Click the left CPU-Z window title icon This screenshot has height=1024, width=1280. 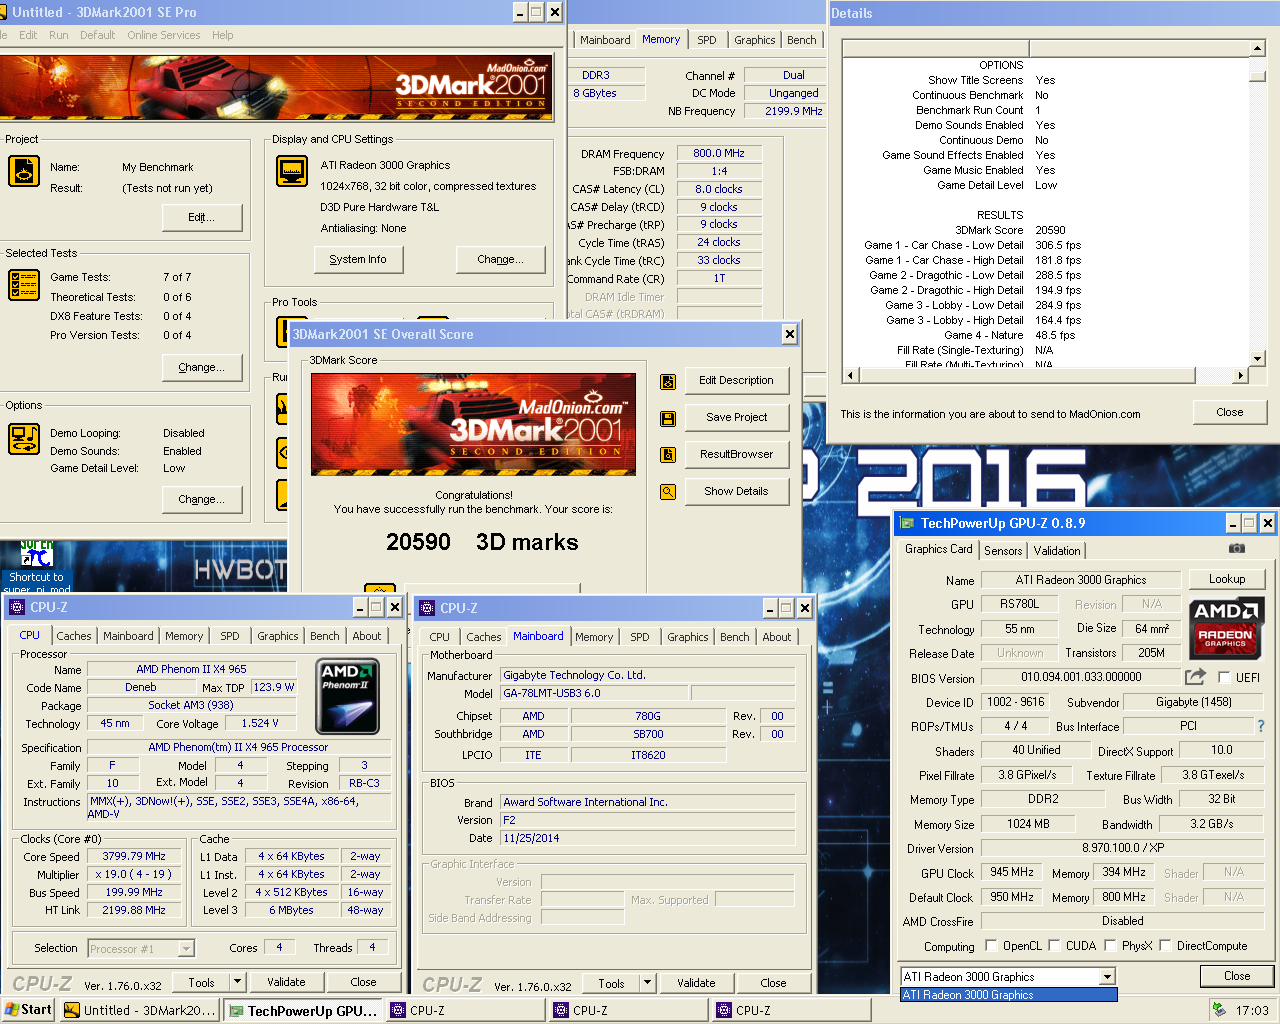(17, 607)
